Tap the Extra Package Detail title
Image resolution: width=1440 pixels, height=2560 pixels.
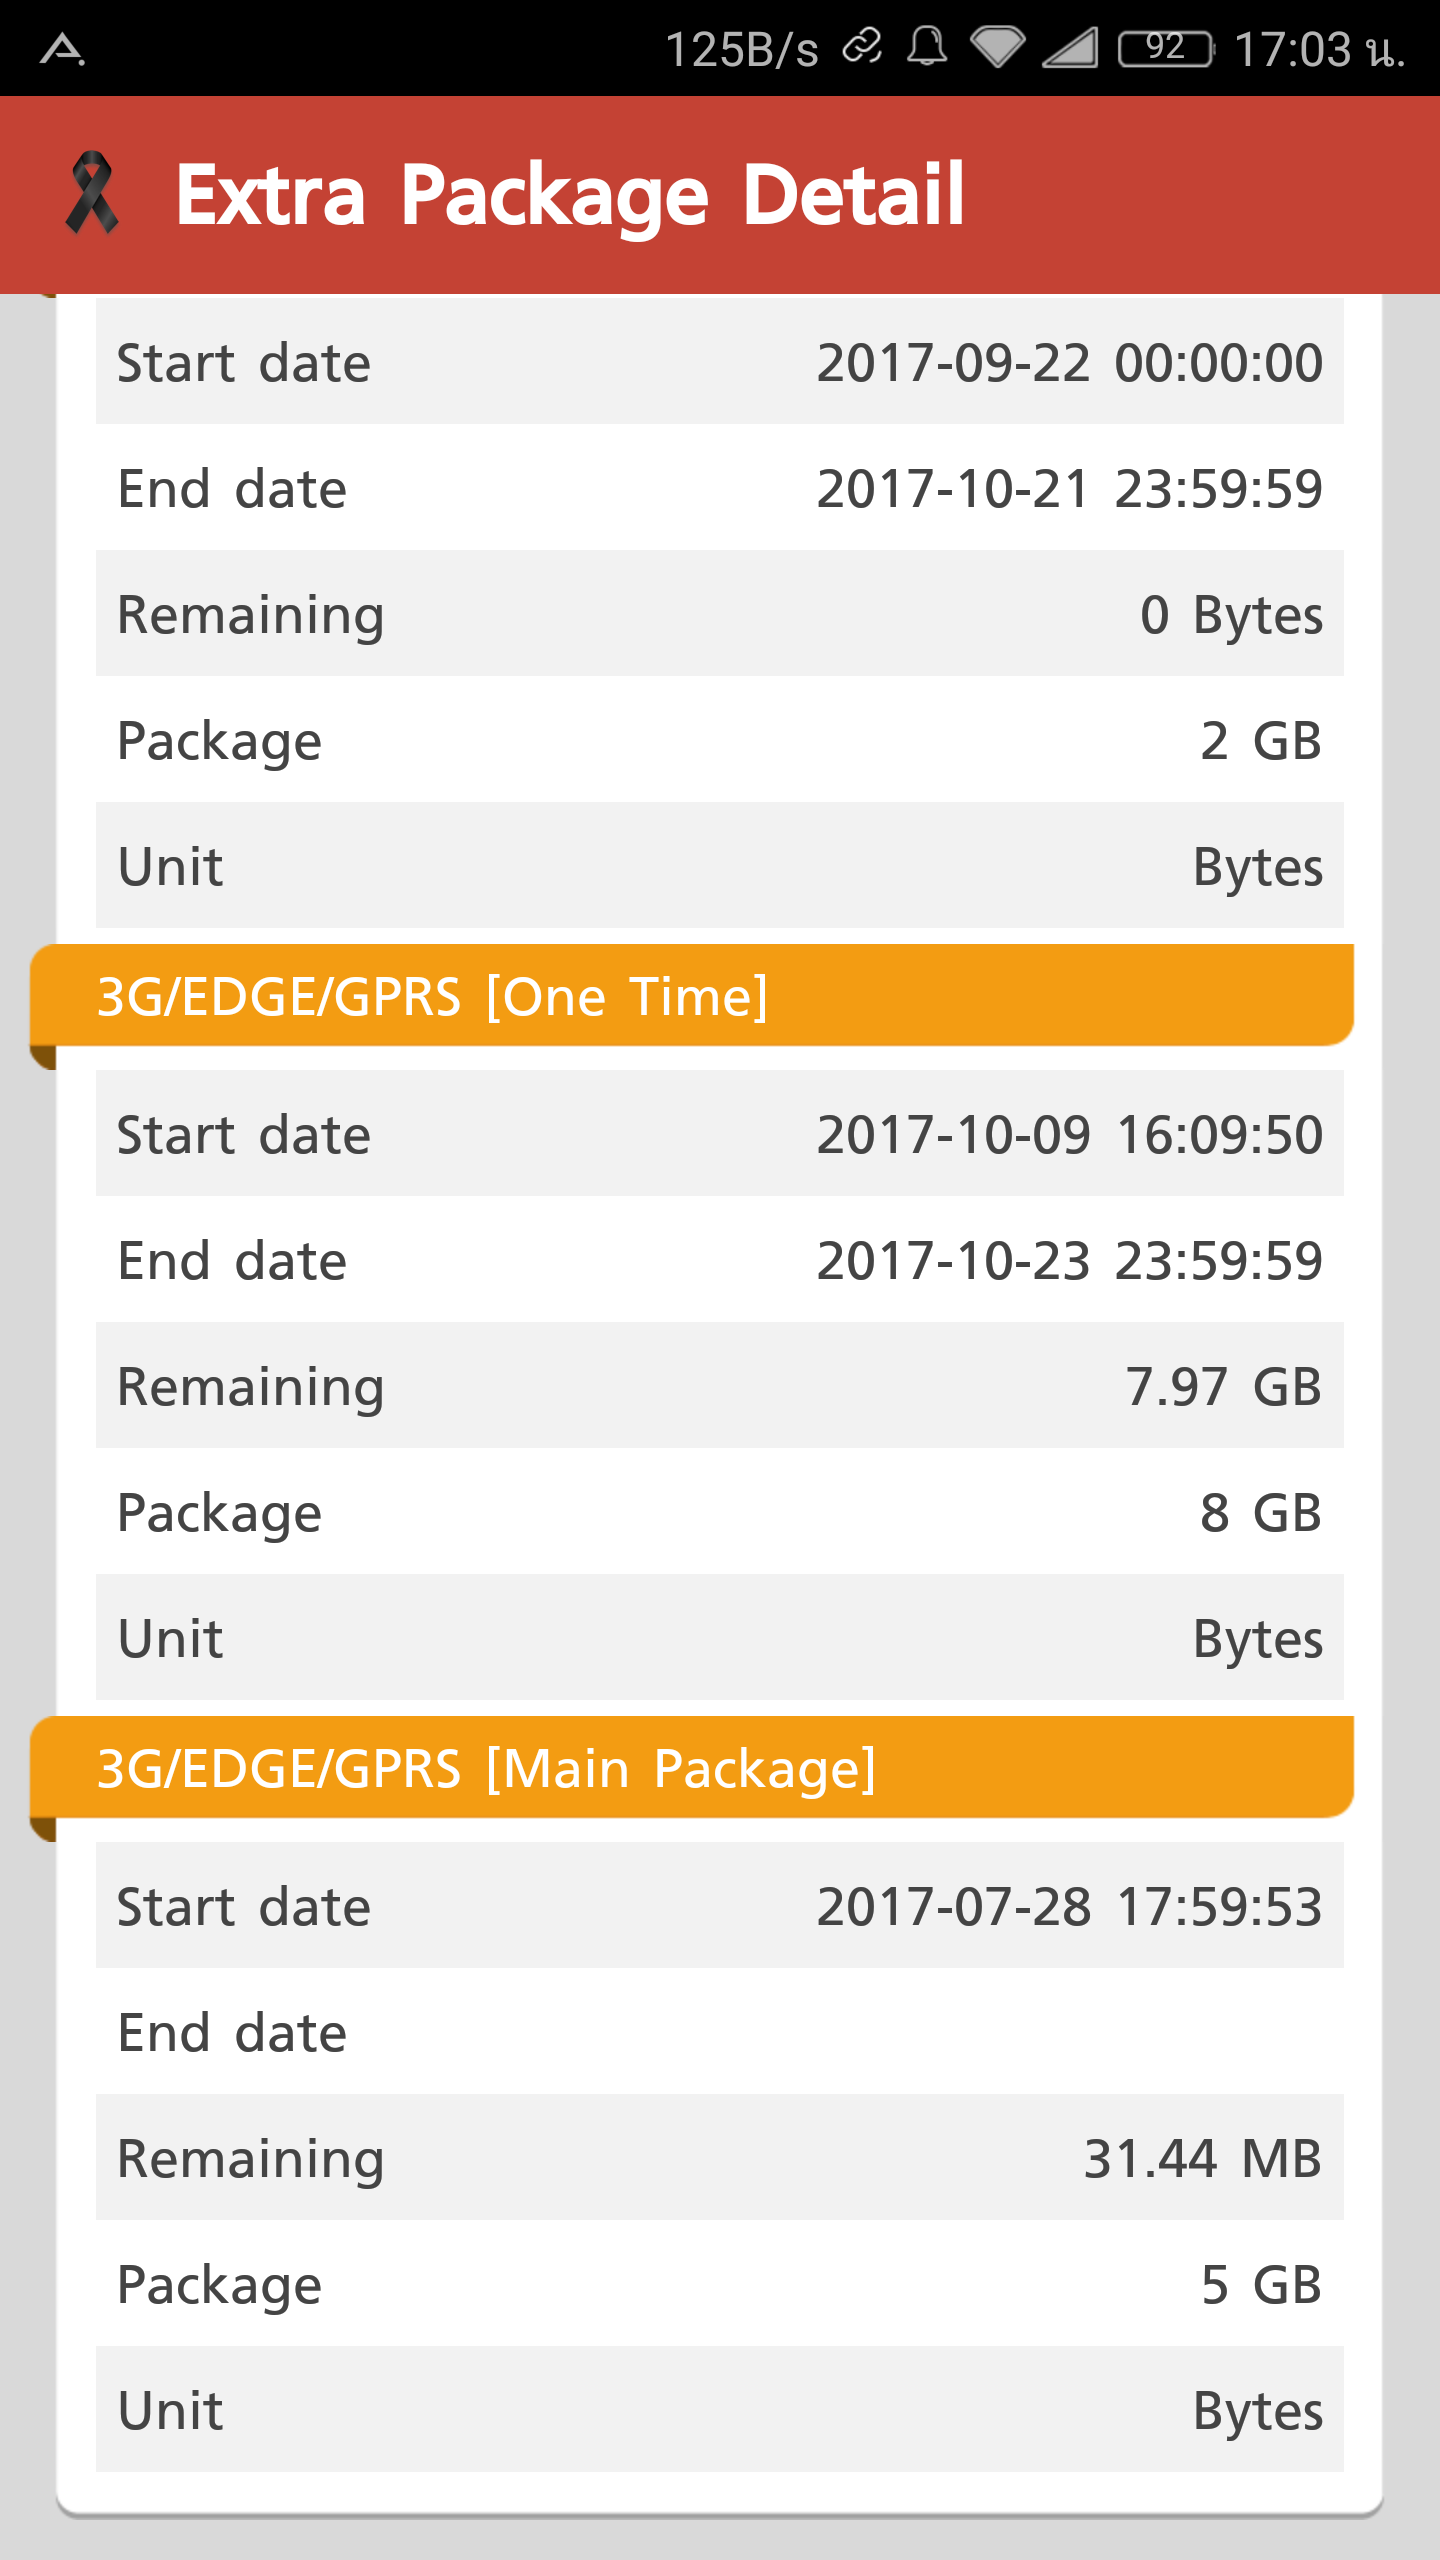coord(570,195)
